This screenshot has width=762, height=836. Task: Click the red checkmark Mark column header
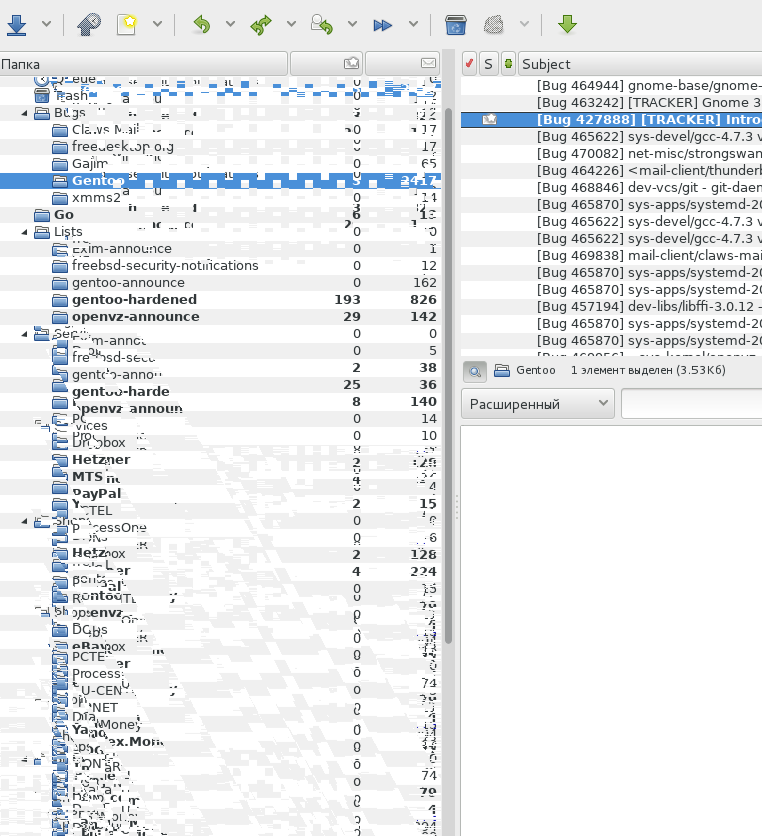click(469, 64)
